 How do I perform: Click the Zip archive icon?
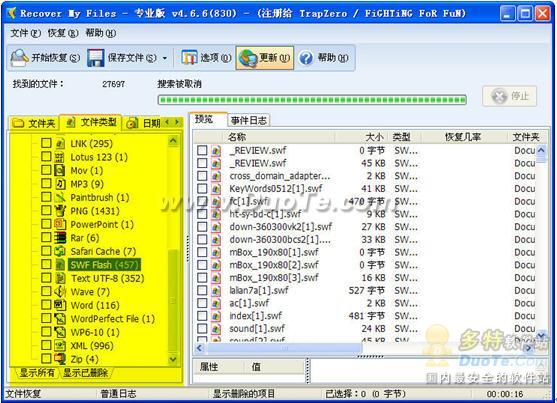point(60,359)
